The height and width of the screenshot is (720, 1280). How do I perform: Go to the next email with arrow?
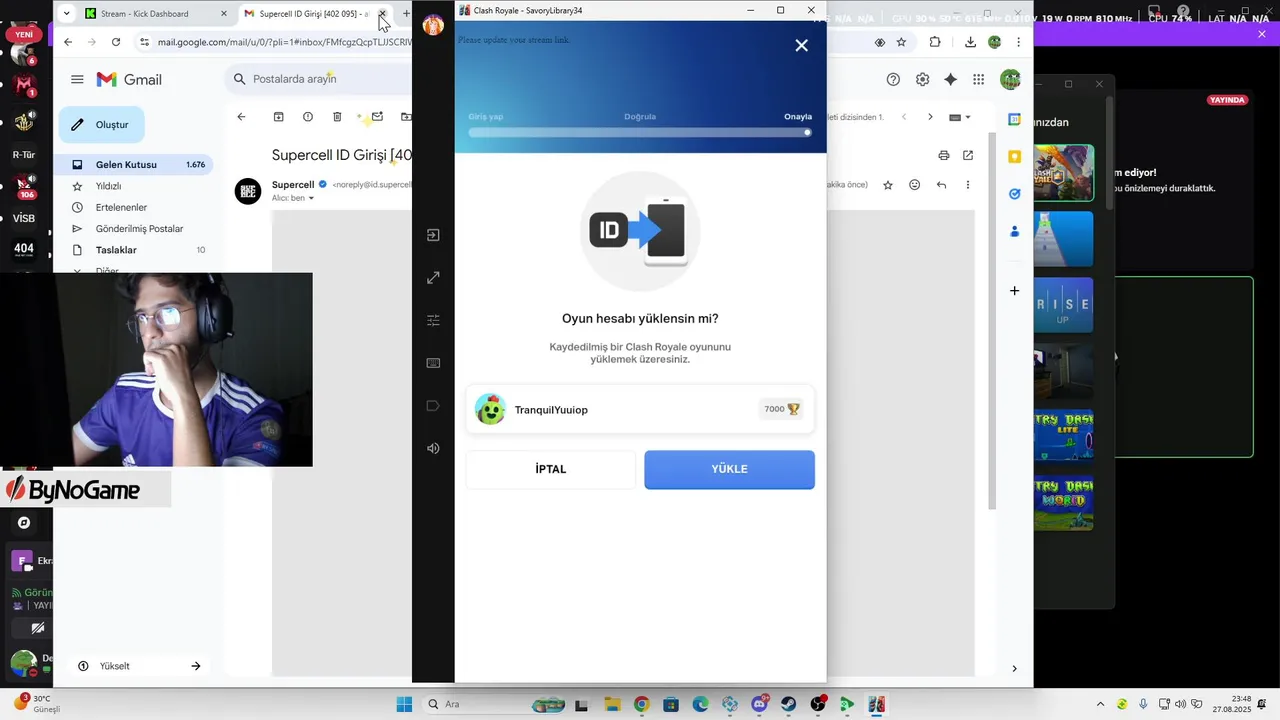930,117
